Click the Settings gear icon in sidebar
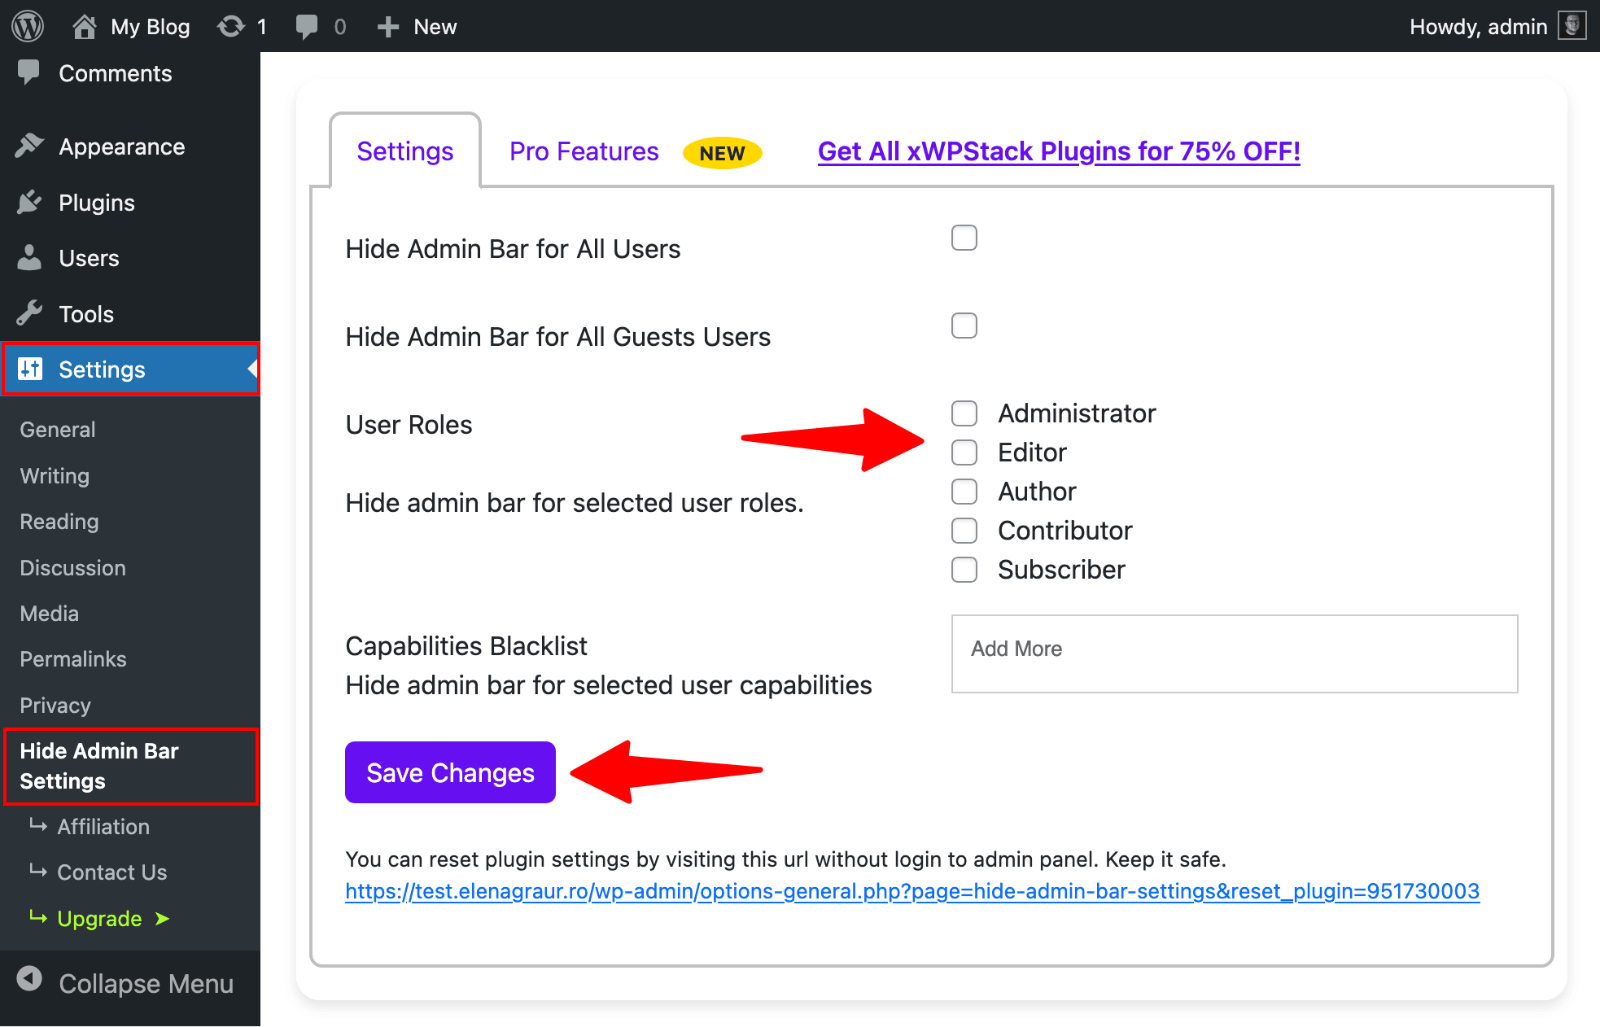 coord(31,369)
